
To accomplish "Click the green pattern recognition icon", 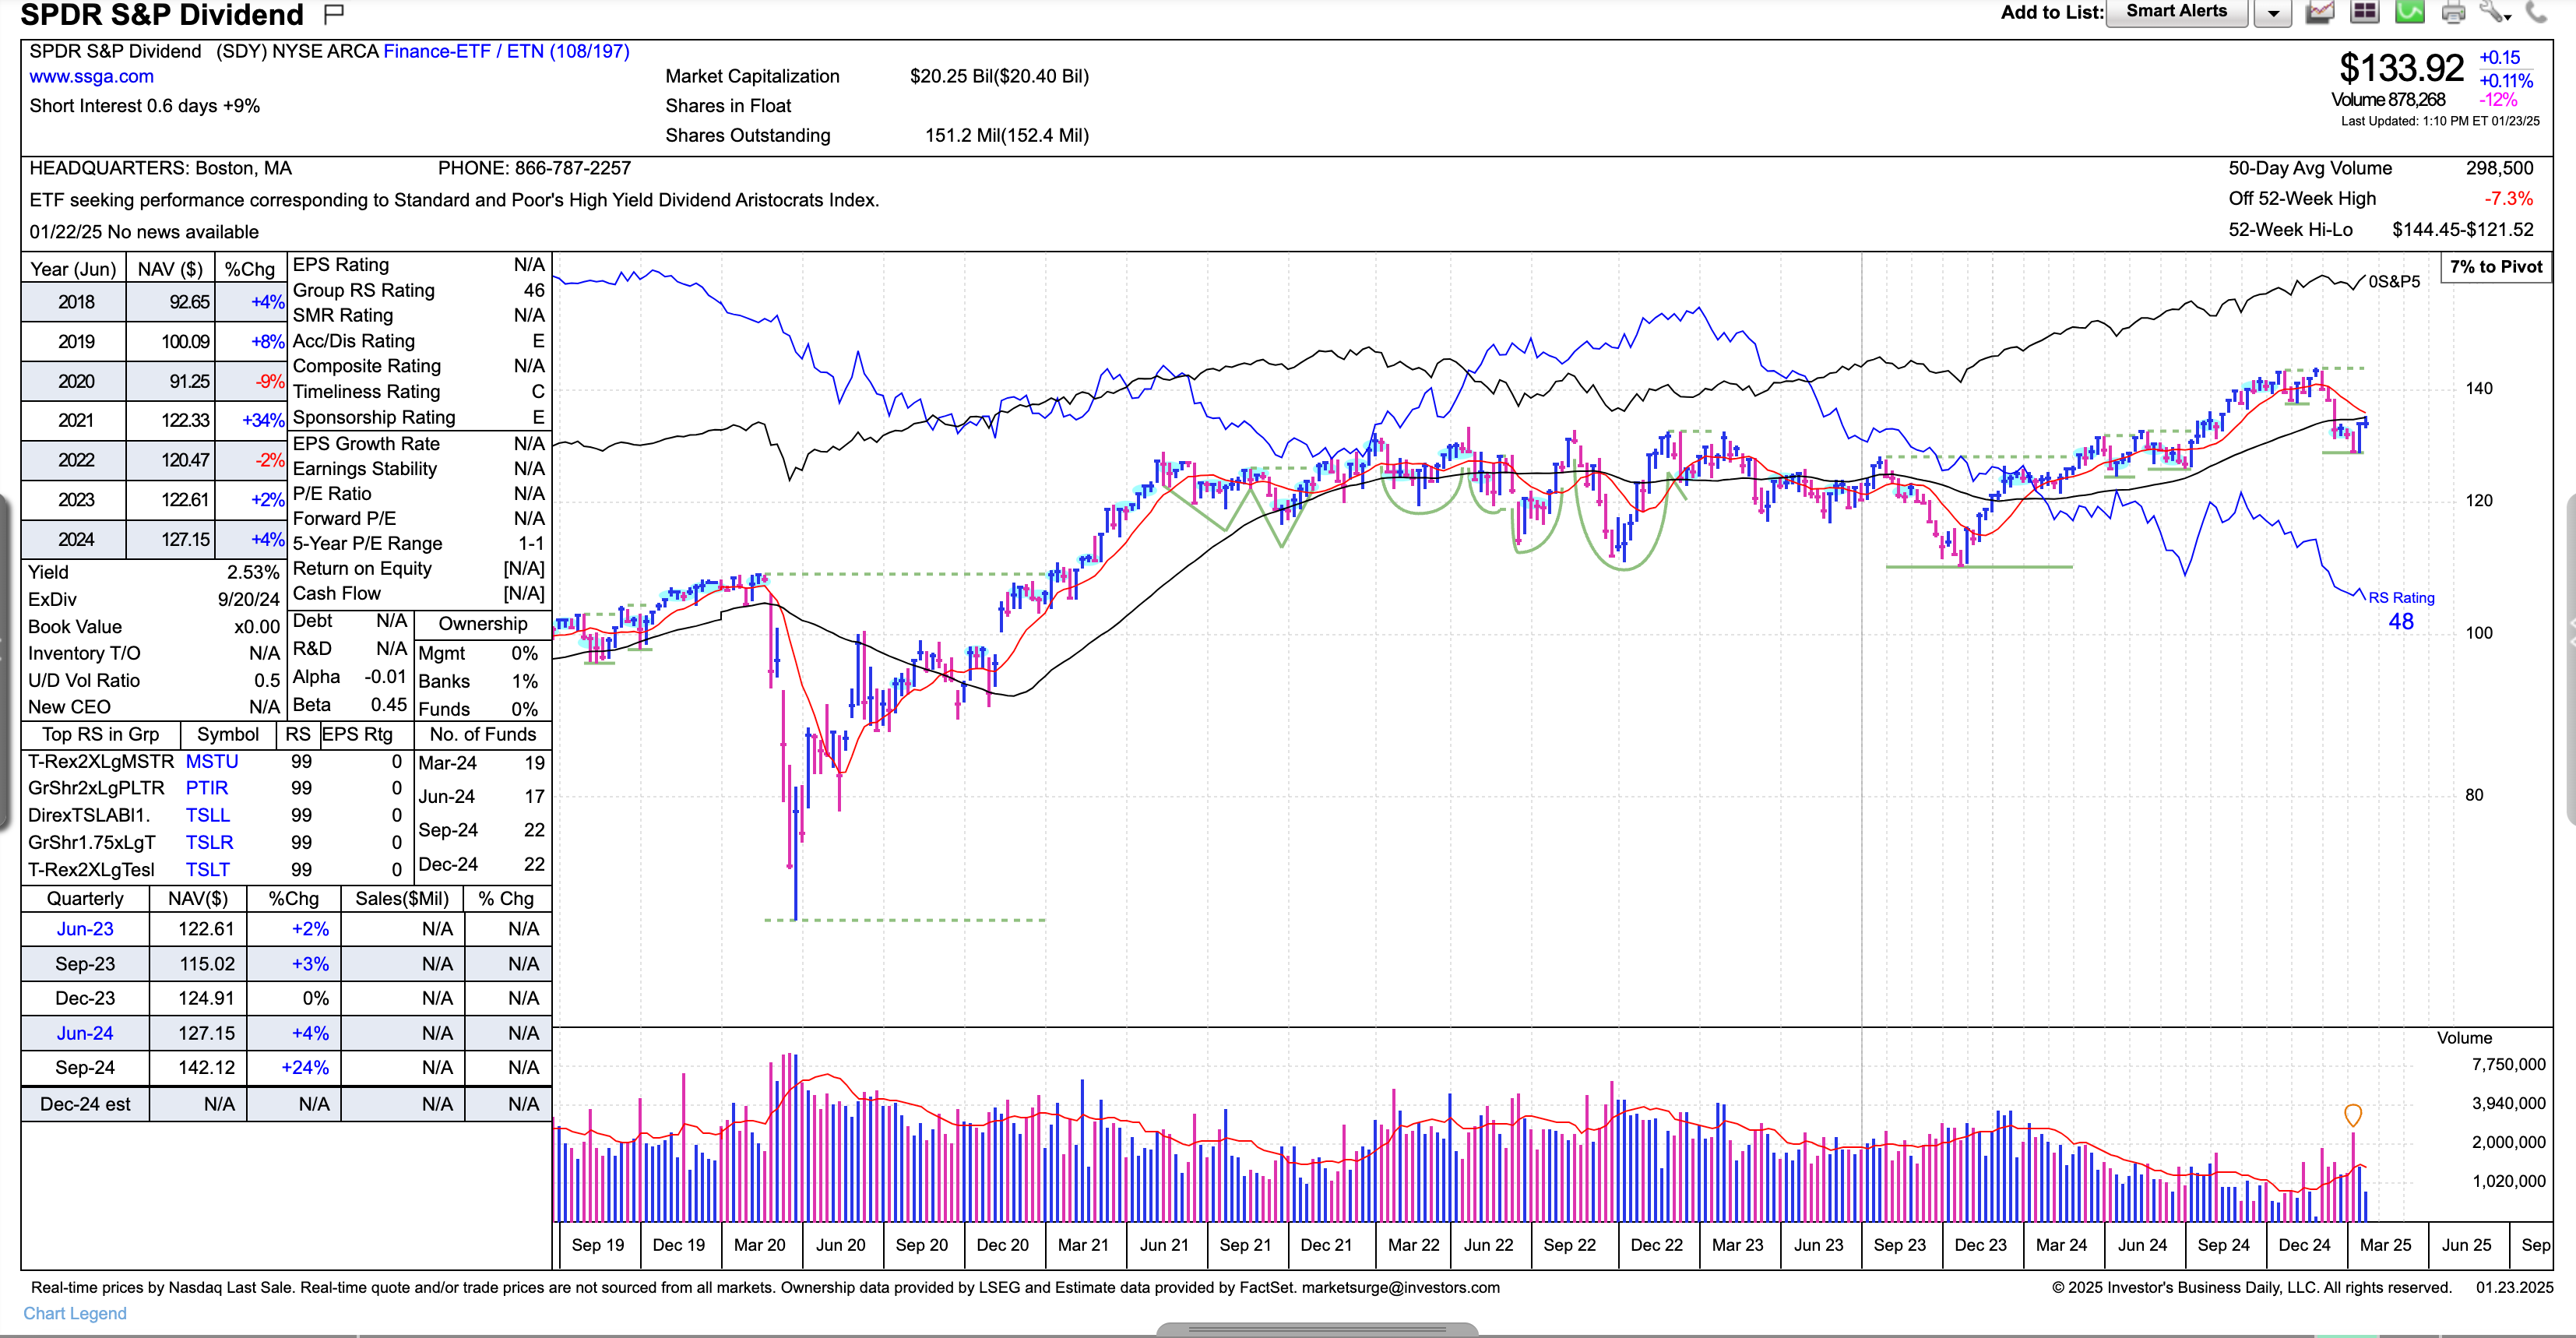I will click(x=2409, y=12).
